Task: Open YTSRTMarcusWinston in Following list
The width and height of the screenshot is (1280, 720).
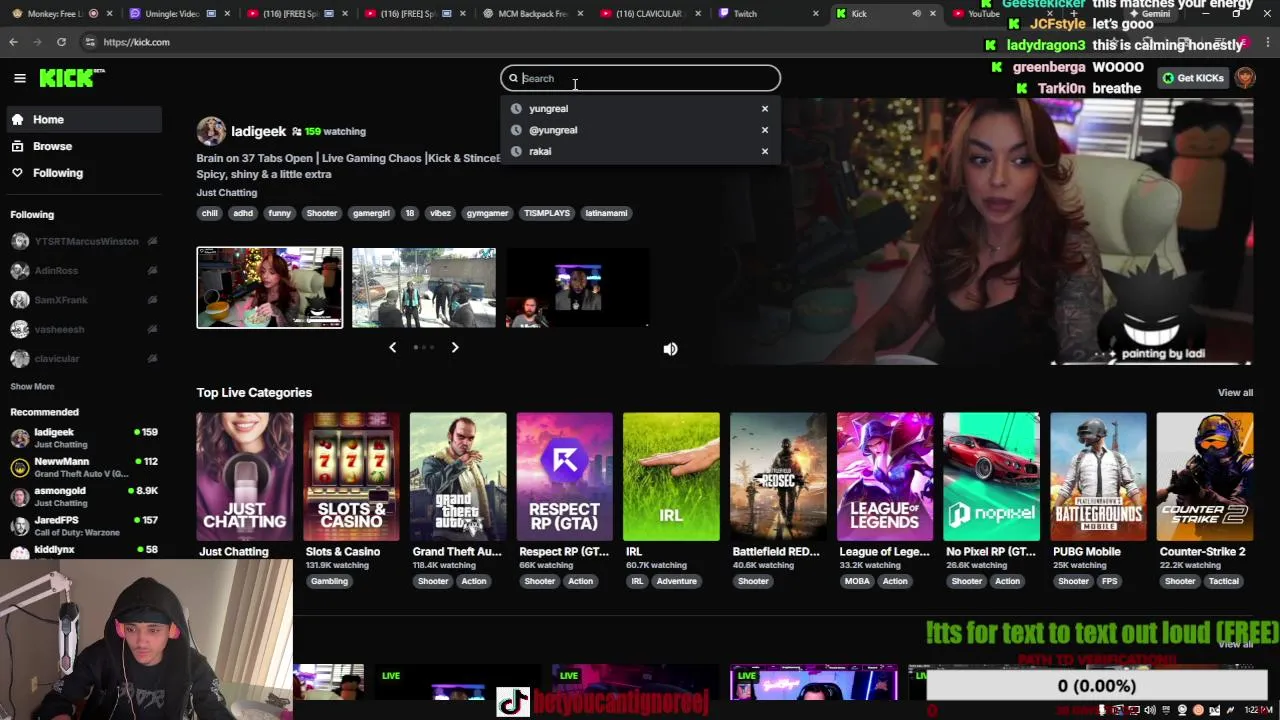Action: click(84, 241)
